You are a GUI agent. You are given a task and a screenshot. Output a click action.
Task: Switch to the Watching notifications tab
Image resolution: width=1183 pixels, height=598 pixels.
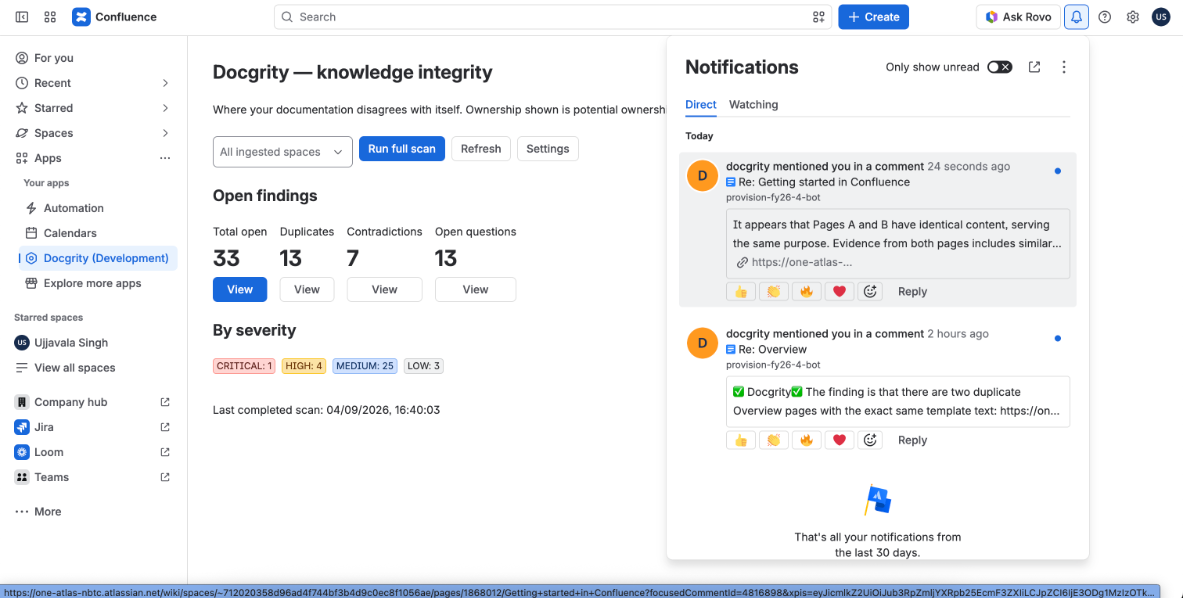click(x=753, y=105)
